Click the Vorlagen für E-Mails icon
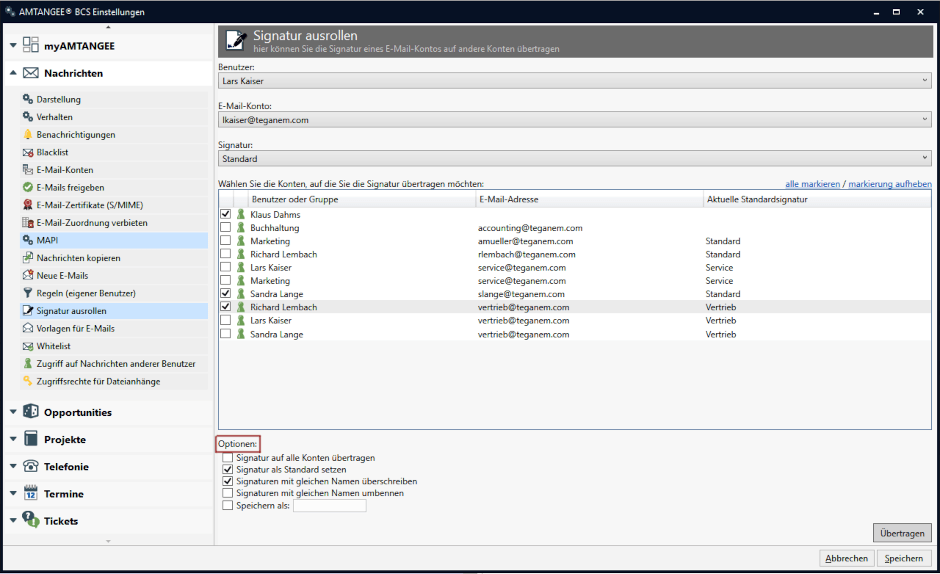 28,328
